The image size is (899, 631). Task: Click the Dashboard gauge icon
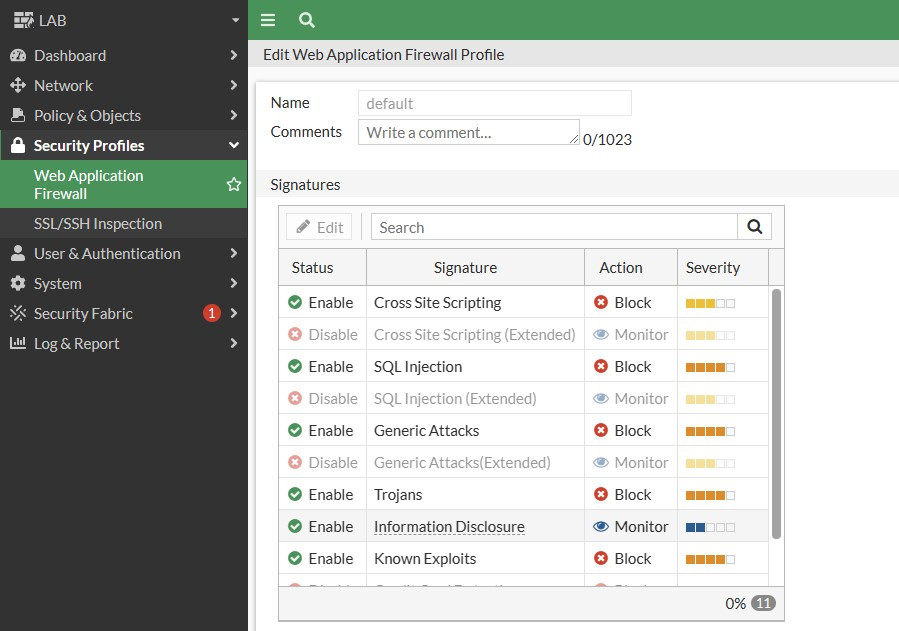point(18,56)
